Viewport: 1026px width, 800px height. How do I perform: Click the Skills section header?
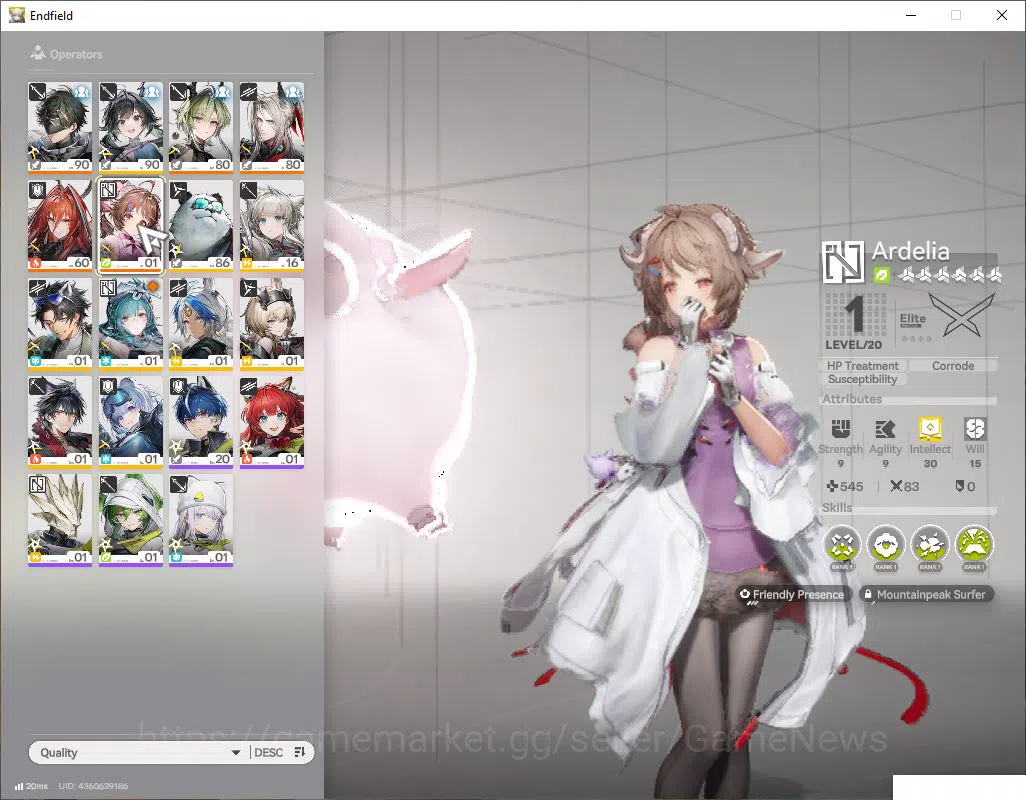837,508
